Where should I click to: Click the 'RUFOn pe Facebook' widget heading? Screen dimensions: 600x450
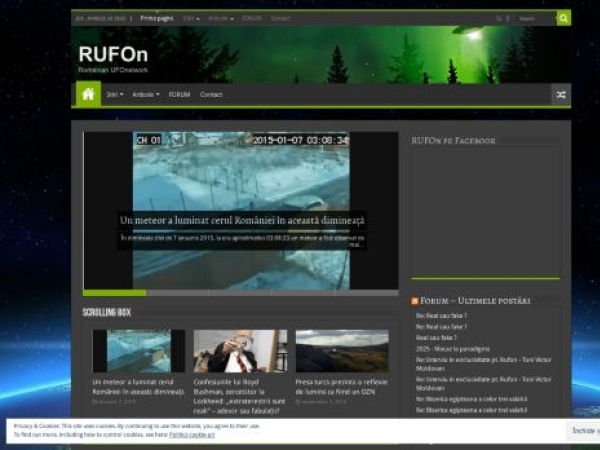(453, 141)
